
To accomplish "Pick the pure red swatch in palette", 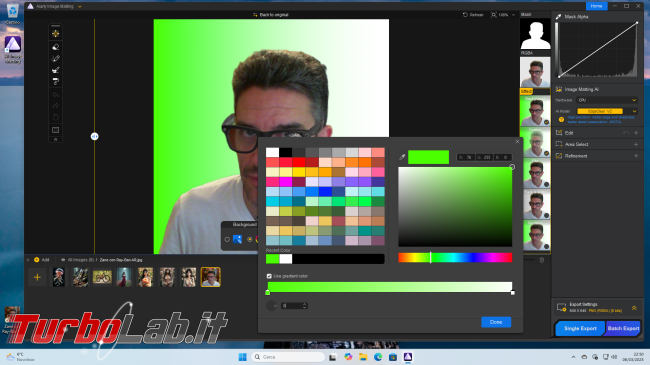I will [x=298, y=162].
